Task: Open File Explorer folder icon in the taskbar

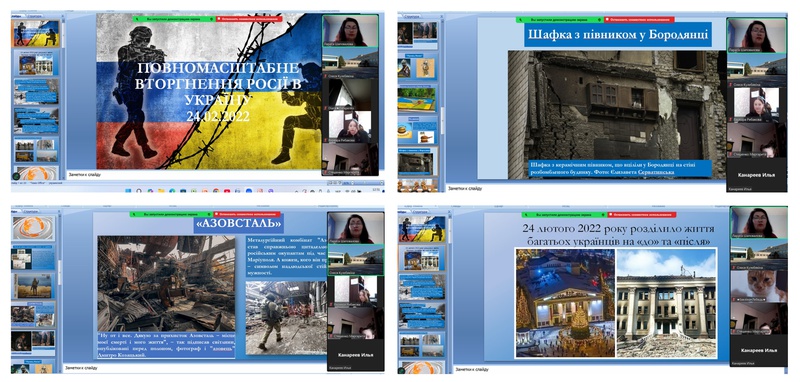Action: (x=161, y=191)
